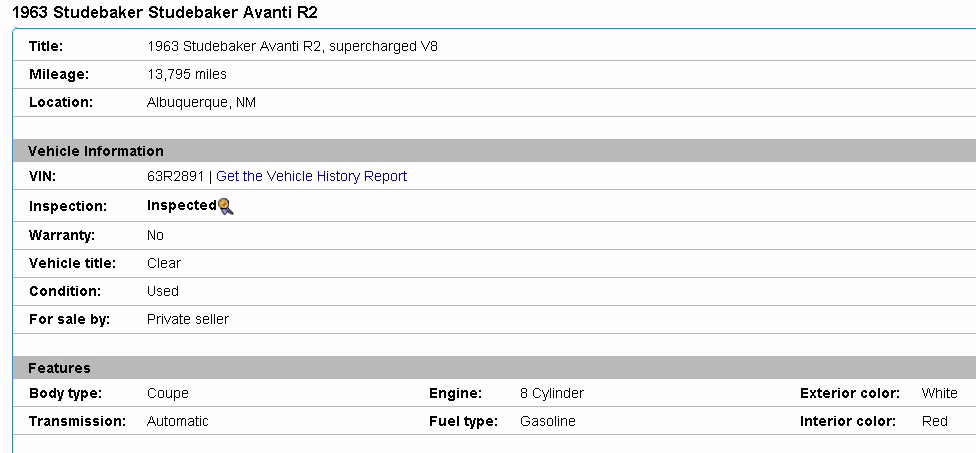Click the Condition value 'Used'

click(162, 291)
